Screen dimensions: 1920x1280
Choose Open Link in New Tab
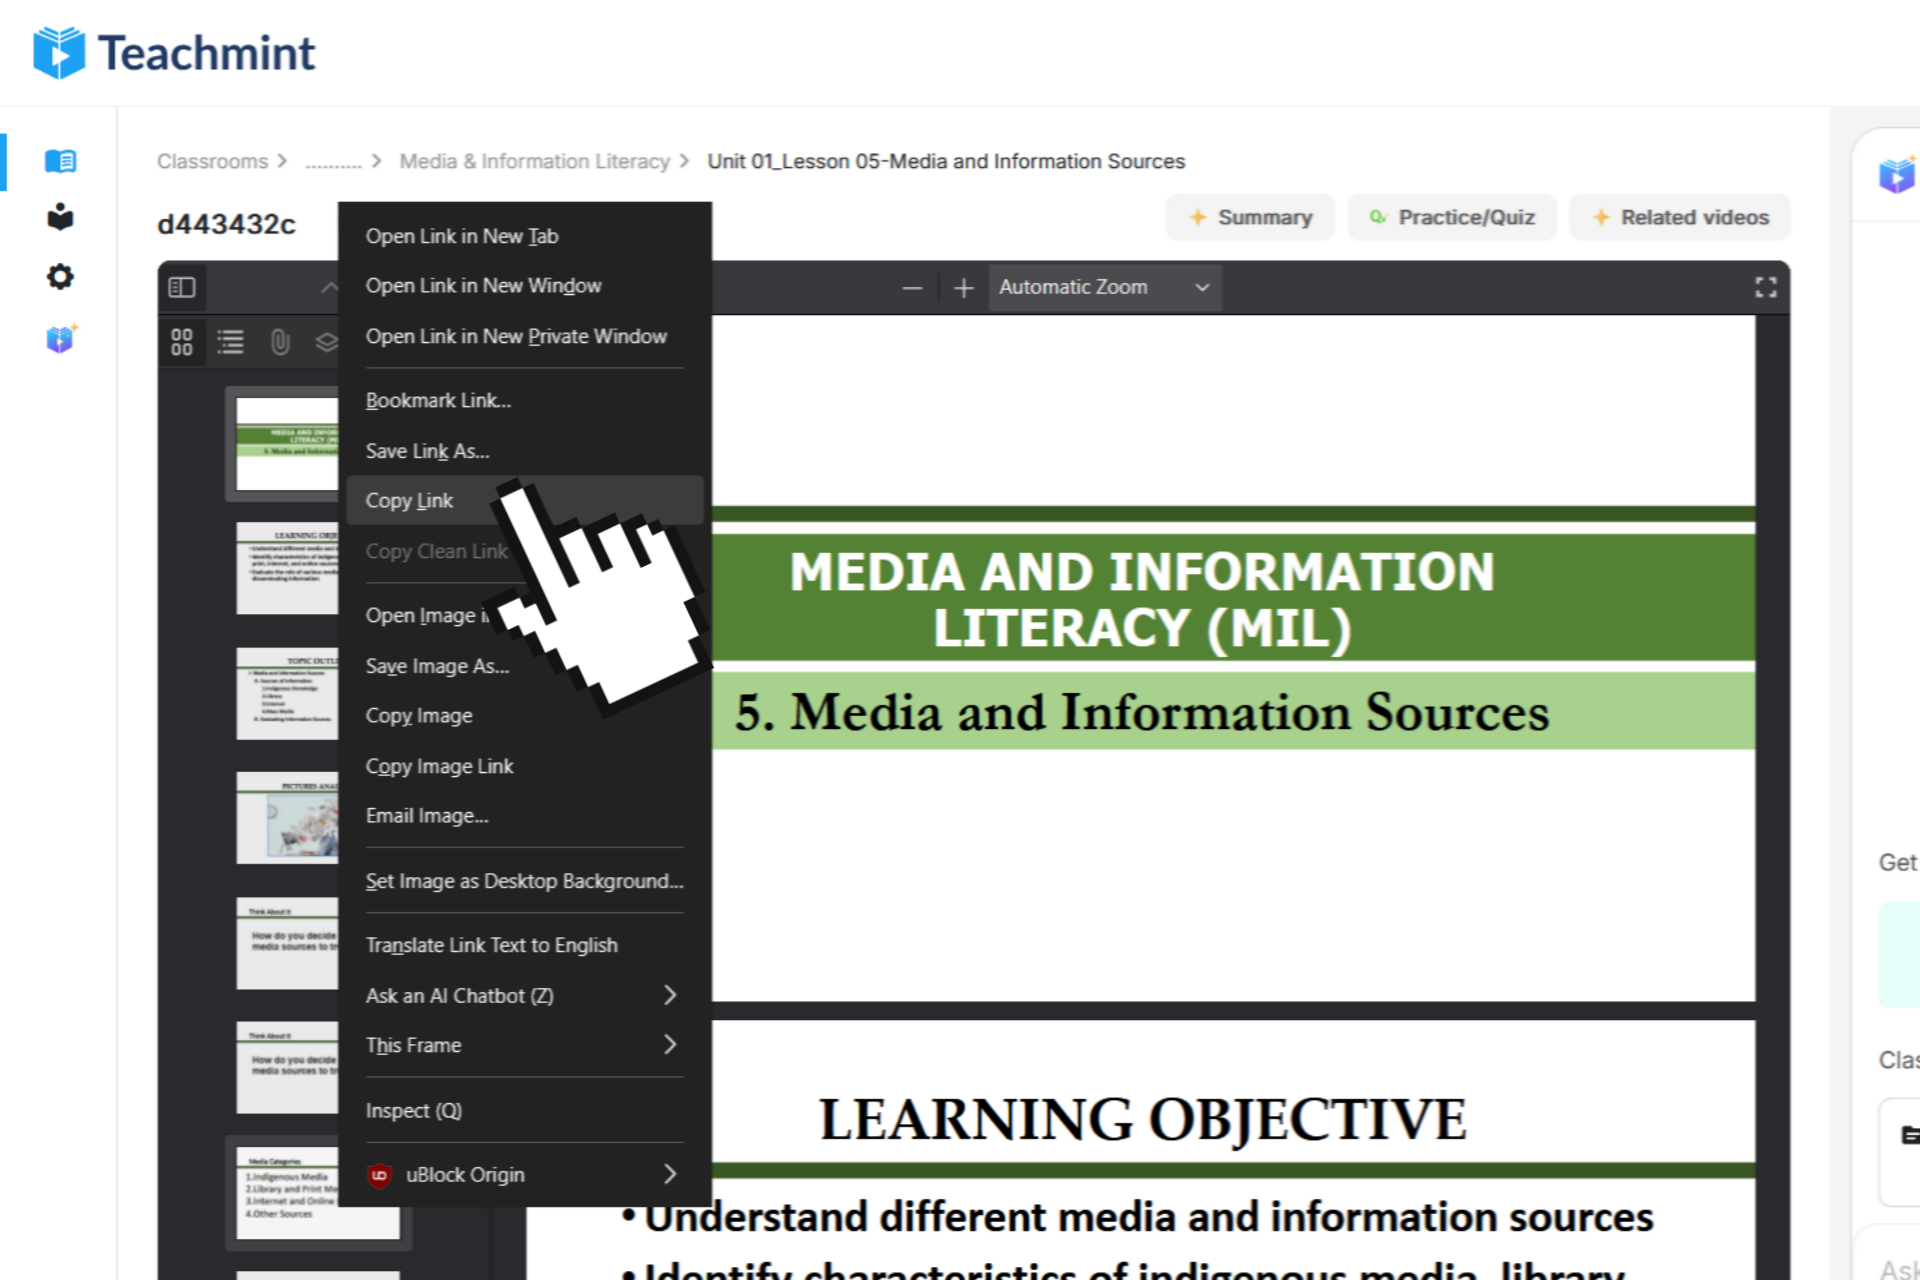462,236
